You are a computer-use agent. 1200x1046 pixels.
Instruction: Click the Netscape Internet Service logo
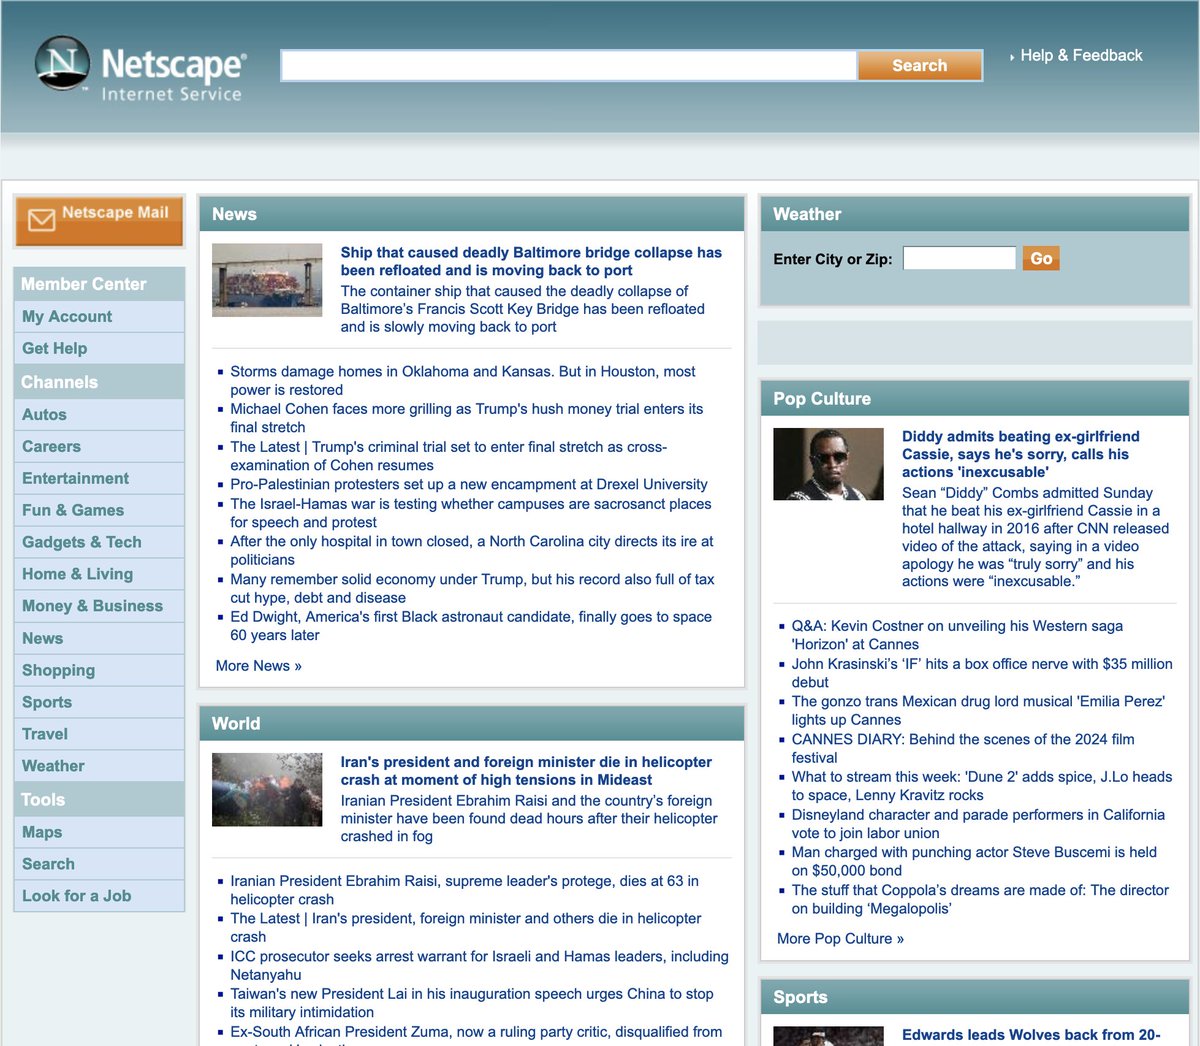pyautogui.click(x=141, y=69)
